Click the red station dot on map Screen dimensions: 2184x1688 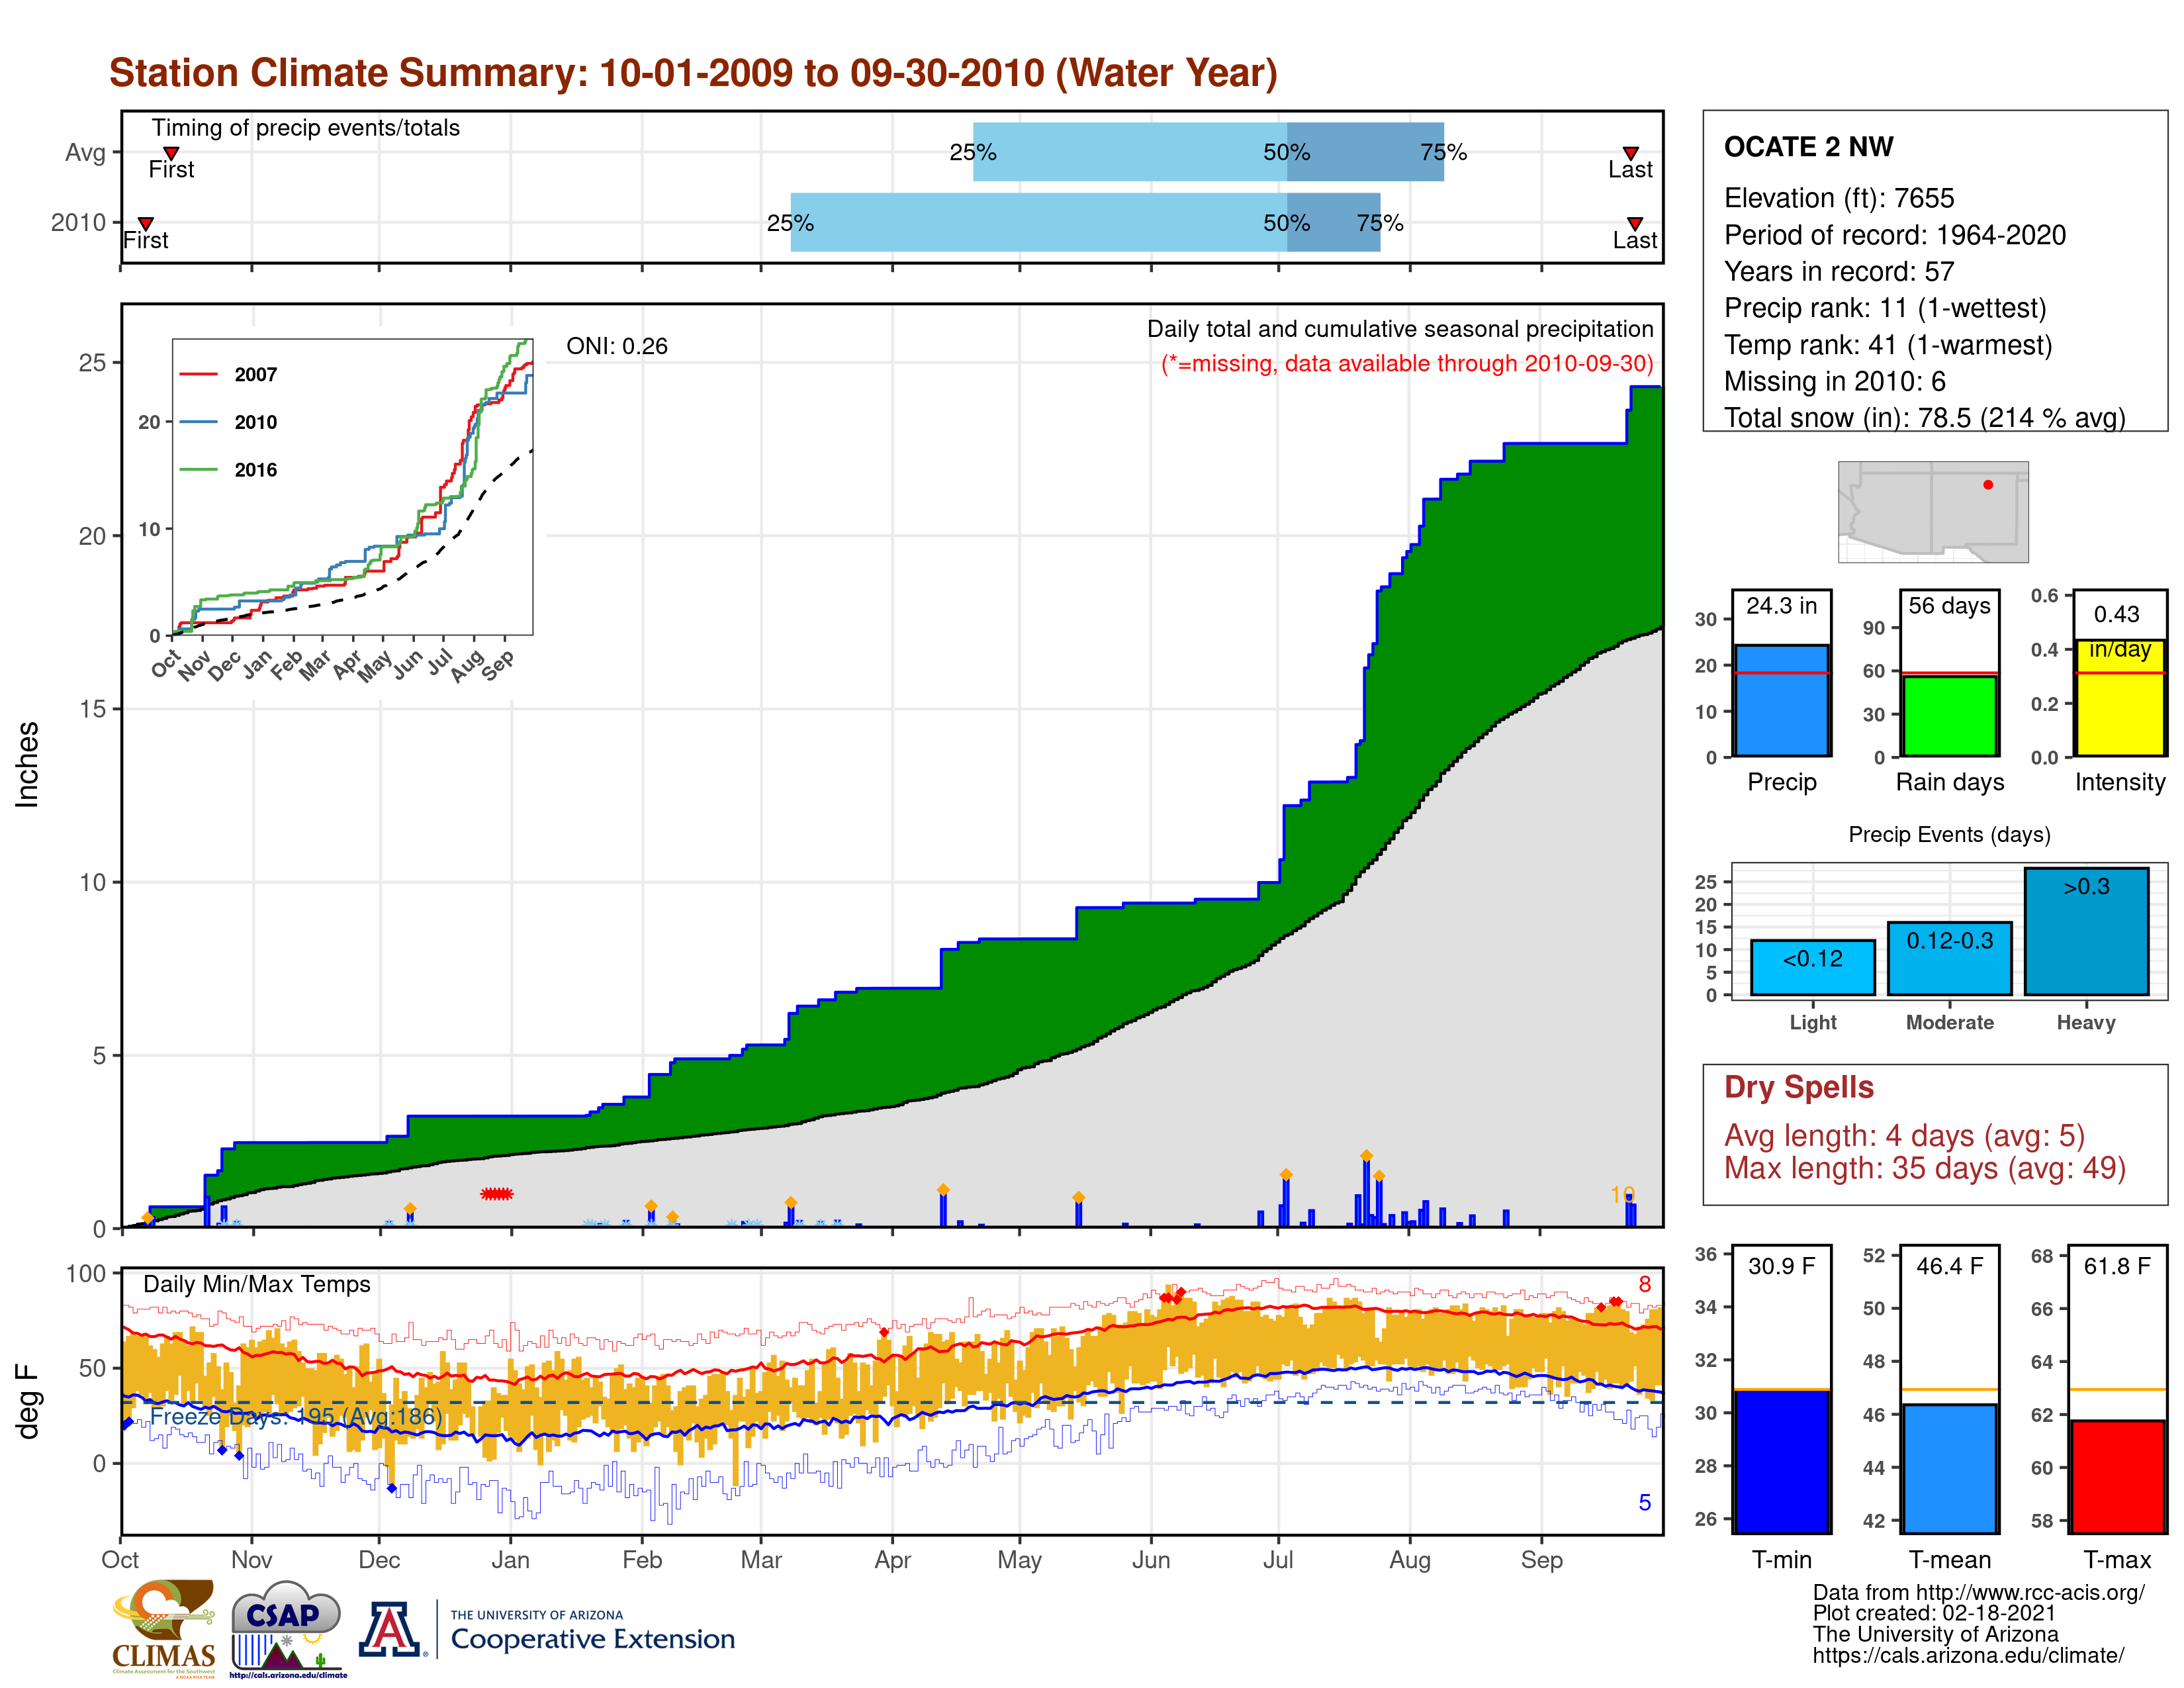1988,484
